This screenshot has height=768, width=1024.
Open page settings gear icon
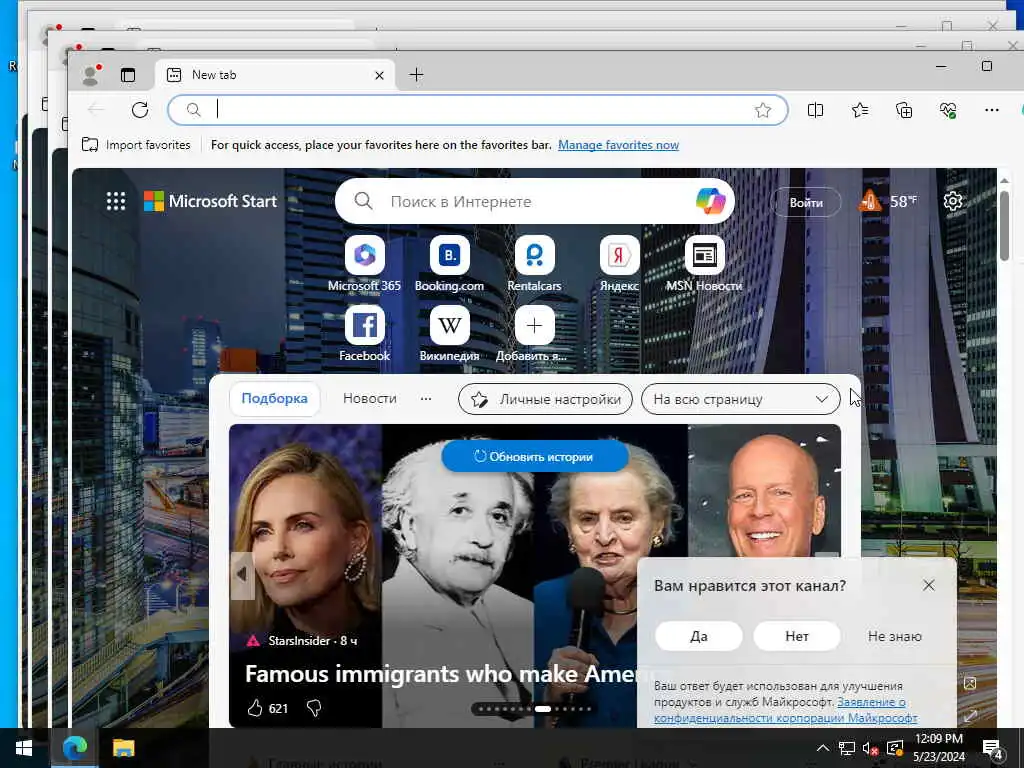pos(953,201)
